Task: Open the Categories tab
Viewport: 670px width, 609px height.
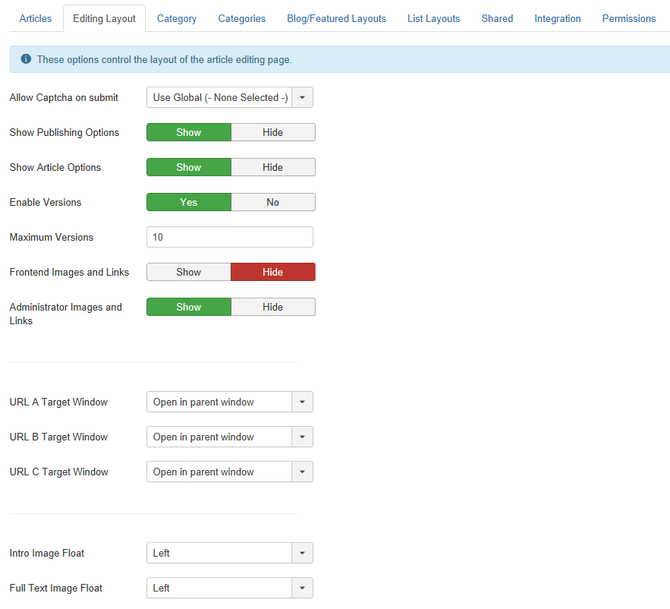Action: [x=242, y=18]
